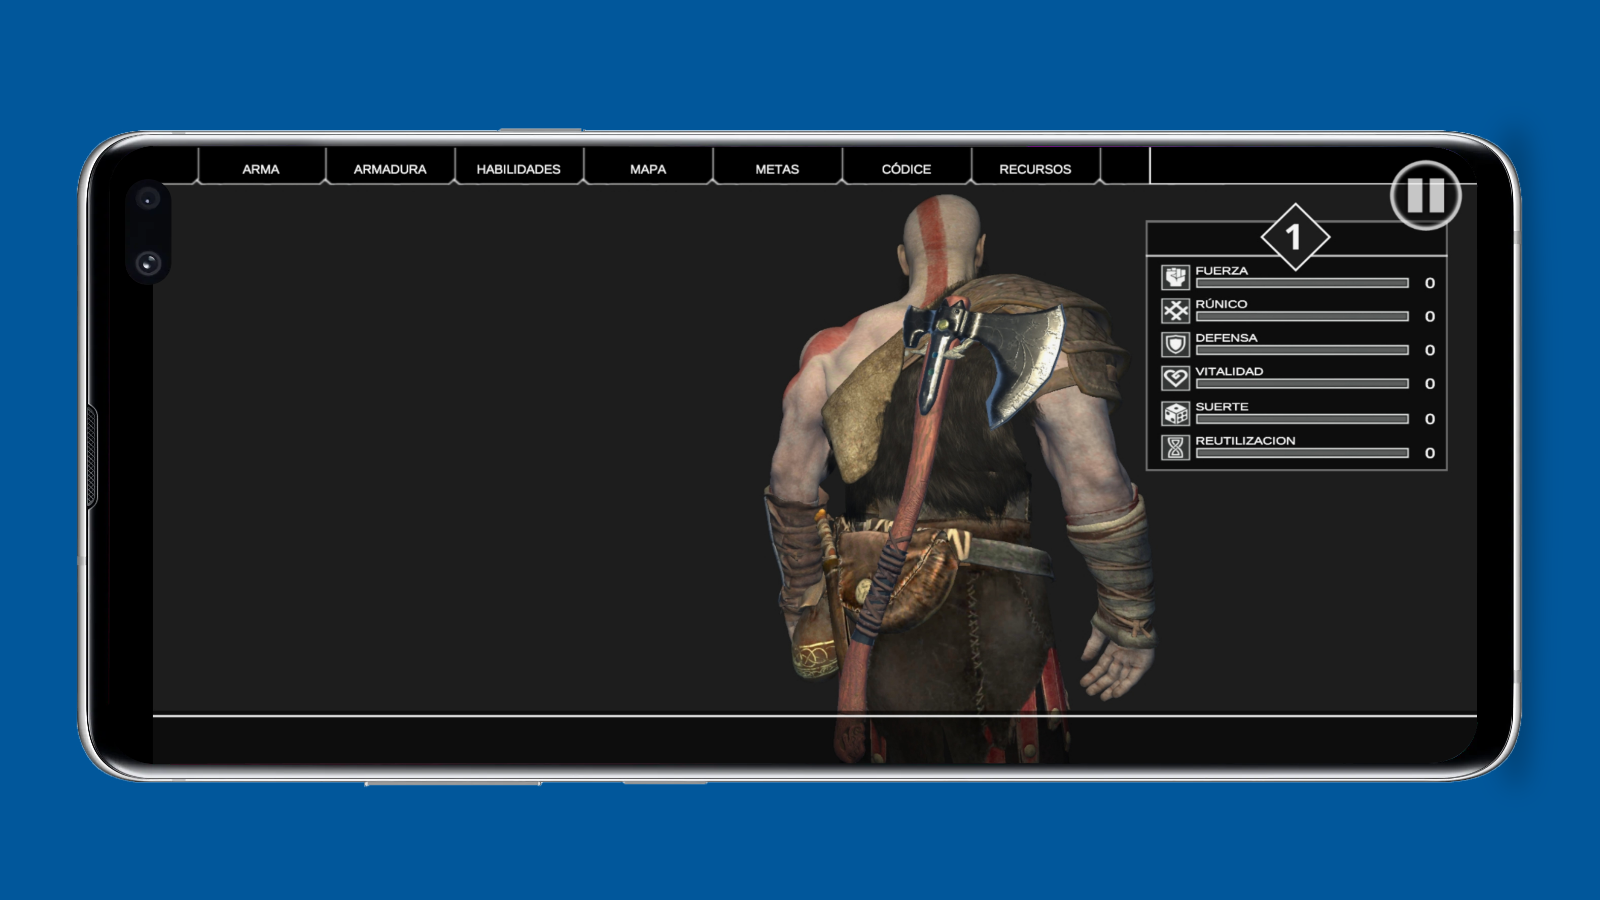The width and height of the screenshot is (1600, 900).
Task: Click the RÚNICO label
Action: [1221, 304]
